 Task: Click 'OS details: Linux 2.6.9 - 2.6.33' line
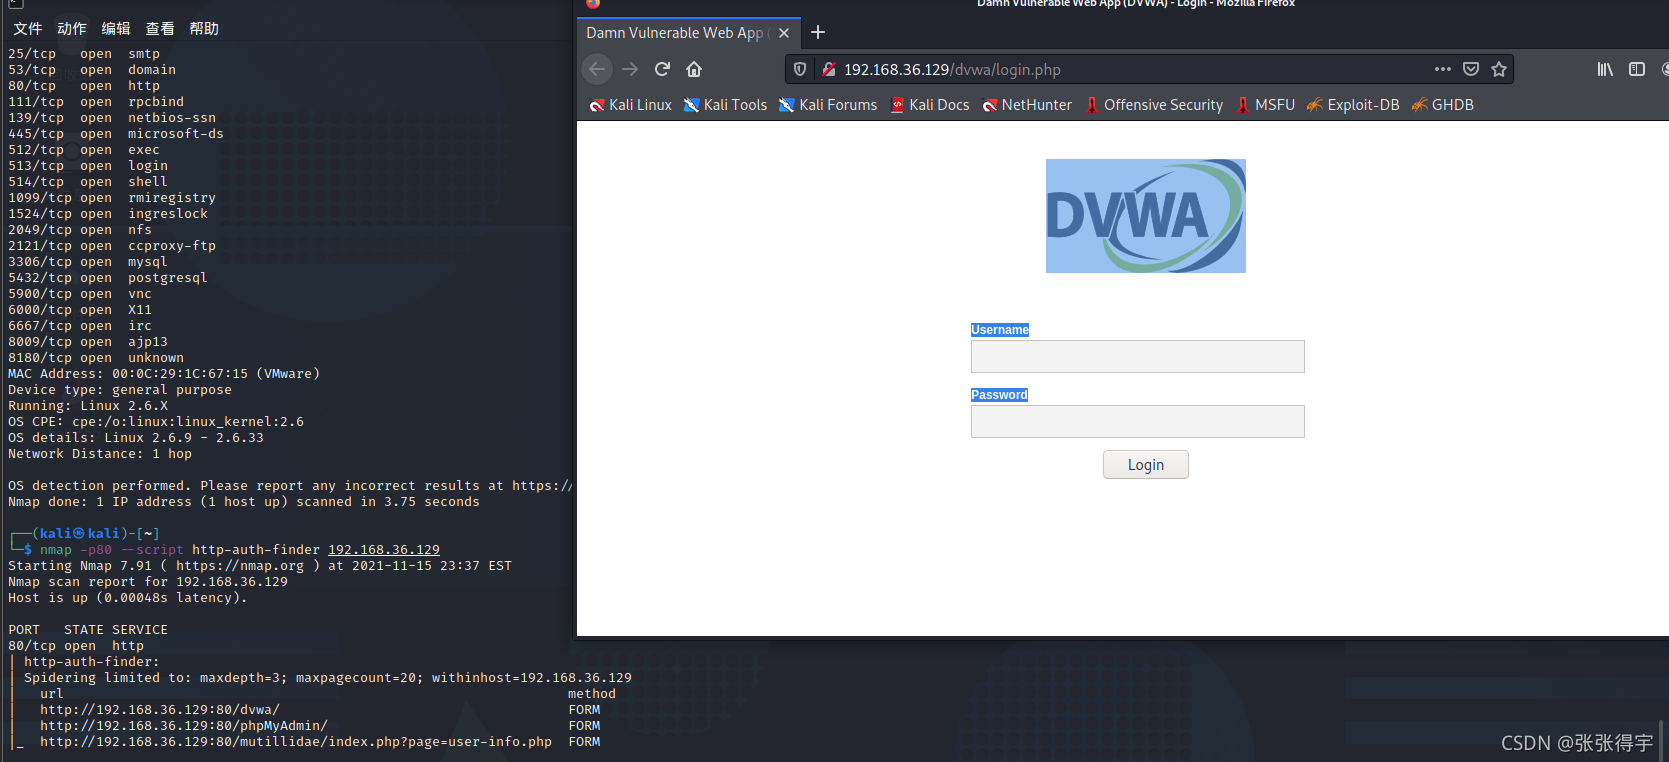136,438
